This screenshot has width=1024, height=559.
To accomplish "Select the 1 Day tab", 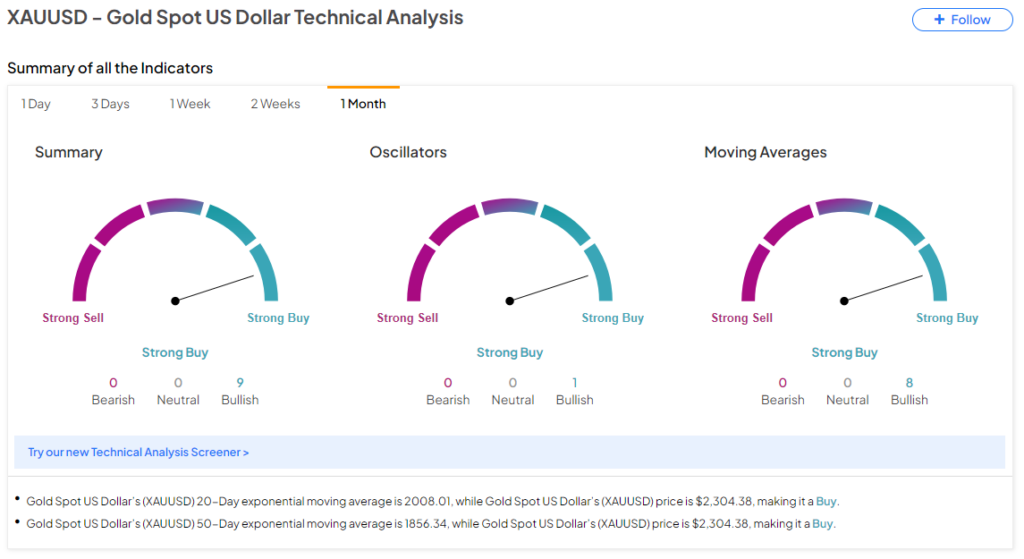I will 36,104.
